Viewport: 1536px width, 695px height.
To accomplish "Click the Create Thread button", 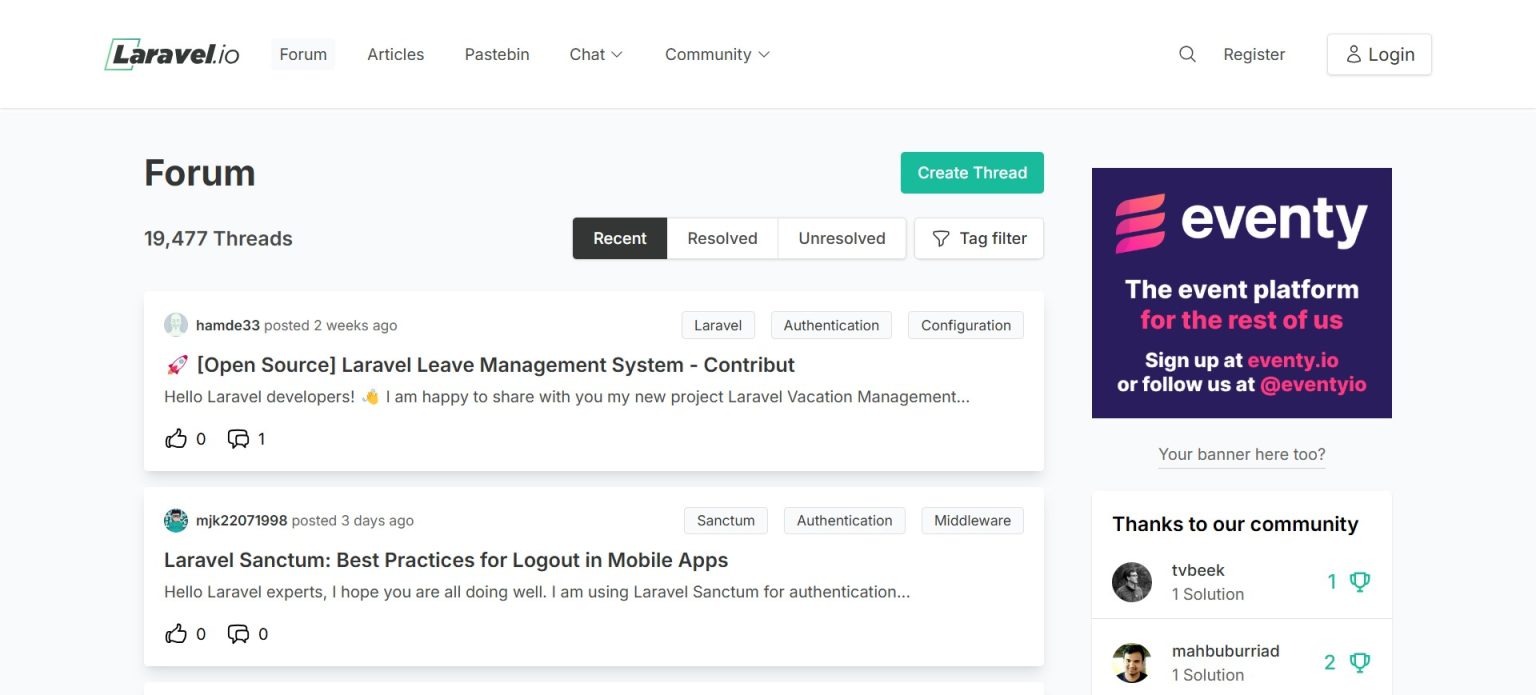I will coord(972,173).
